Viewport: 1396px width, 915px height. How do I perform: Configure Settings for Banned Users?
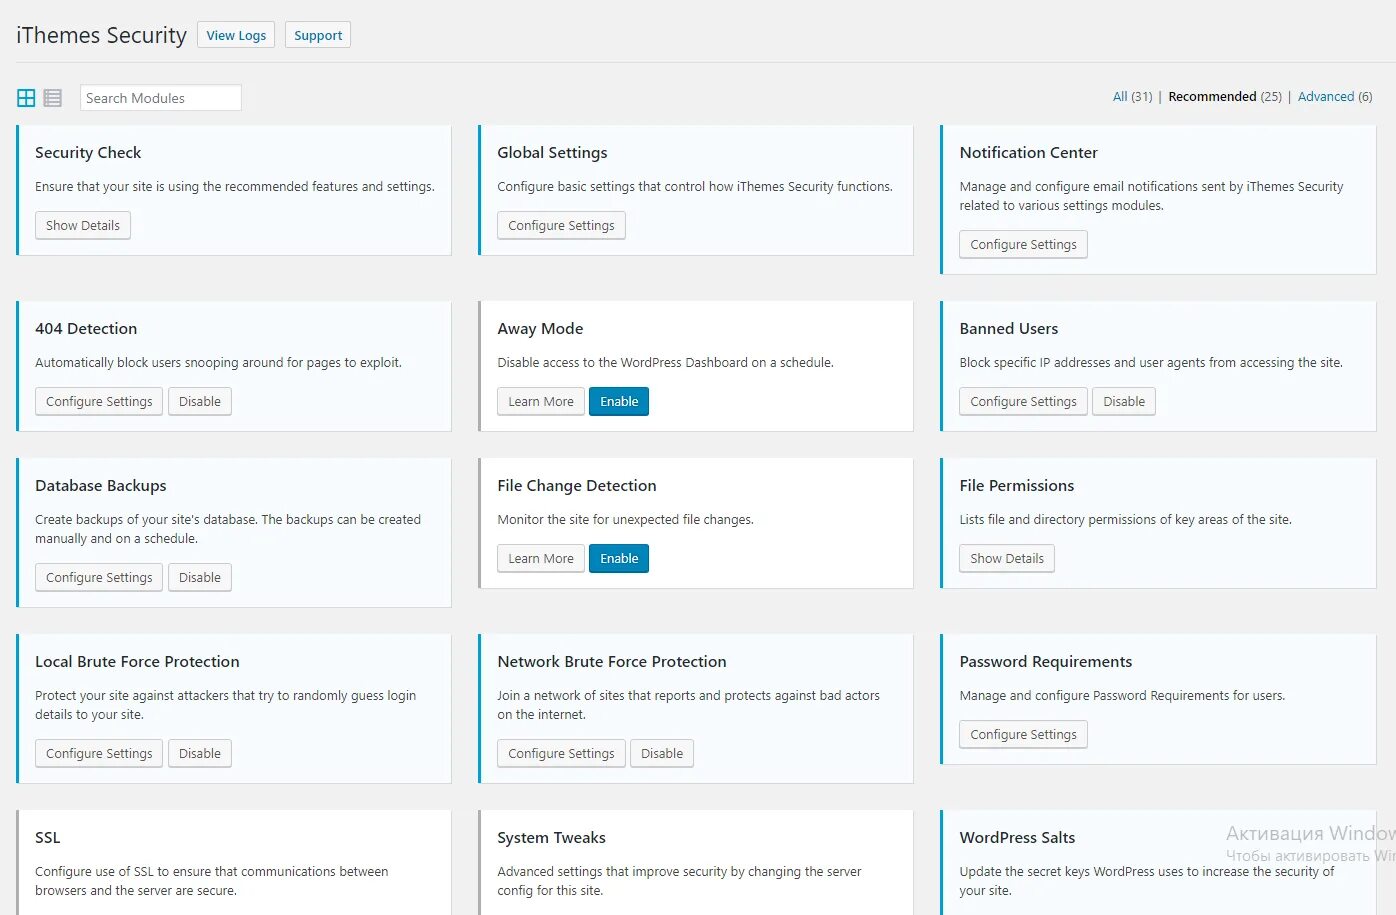click(1023, 402)
